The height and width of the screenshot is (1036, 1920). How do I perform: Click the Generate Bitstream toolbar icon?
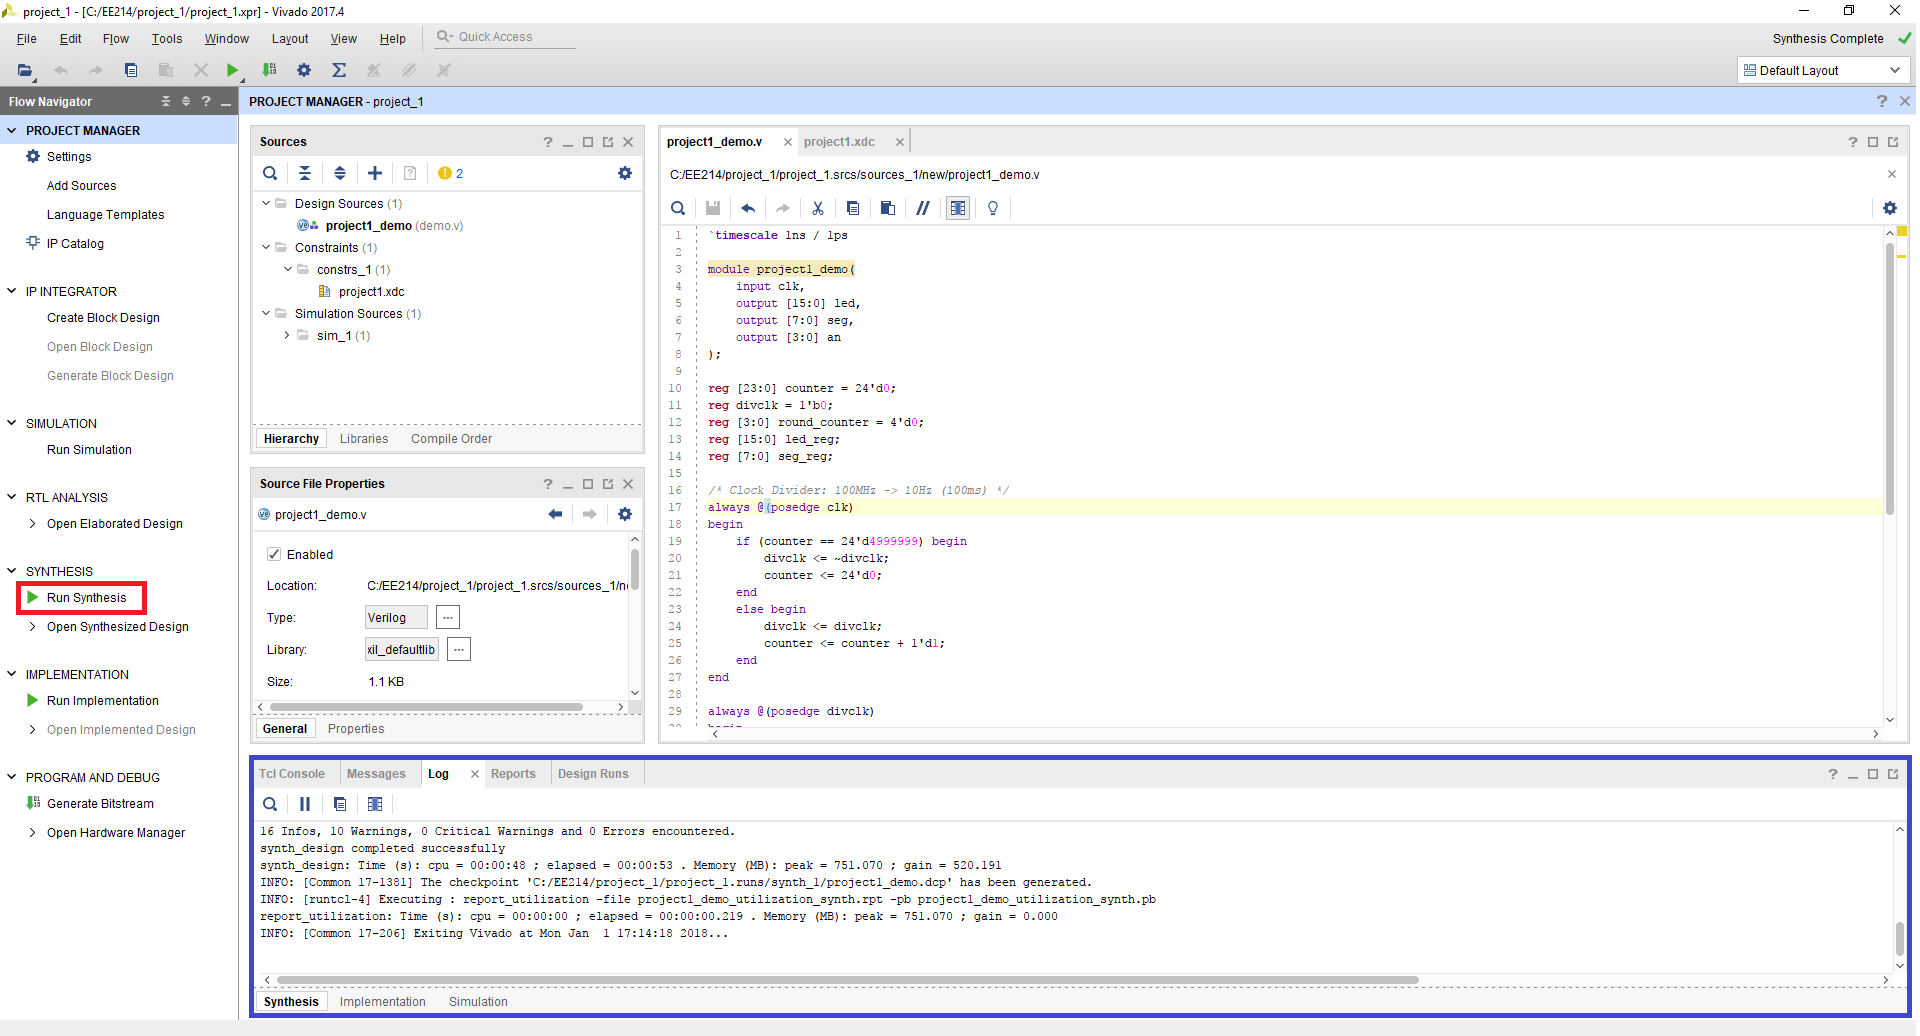(269, 70)
